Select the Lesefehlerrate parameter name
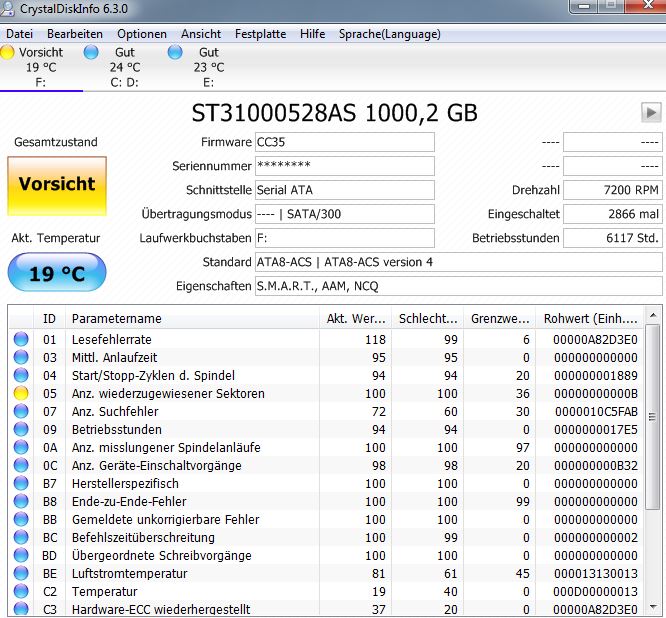666x618 pixels. [x=112, y=339]
